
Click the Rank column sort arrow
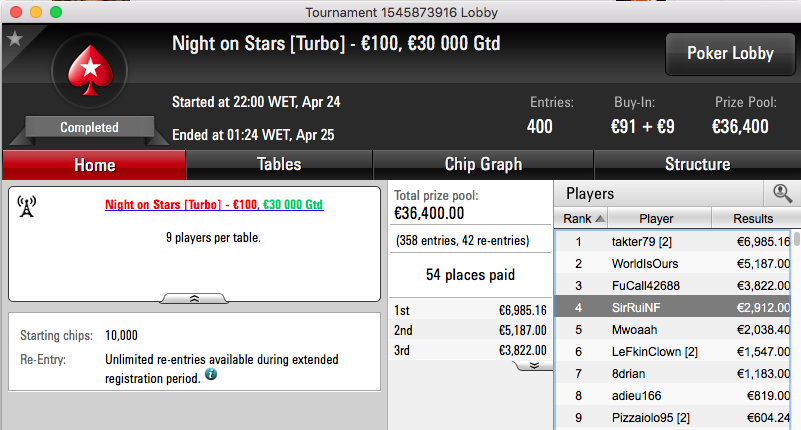(600, 219)
